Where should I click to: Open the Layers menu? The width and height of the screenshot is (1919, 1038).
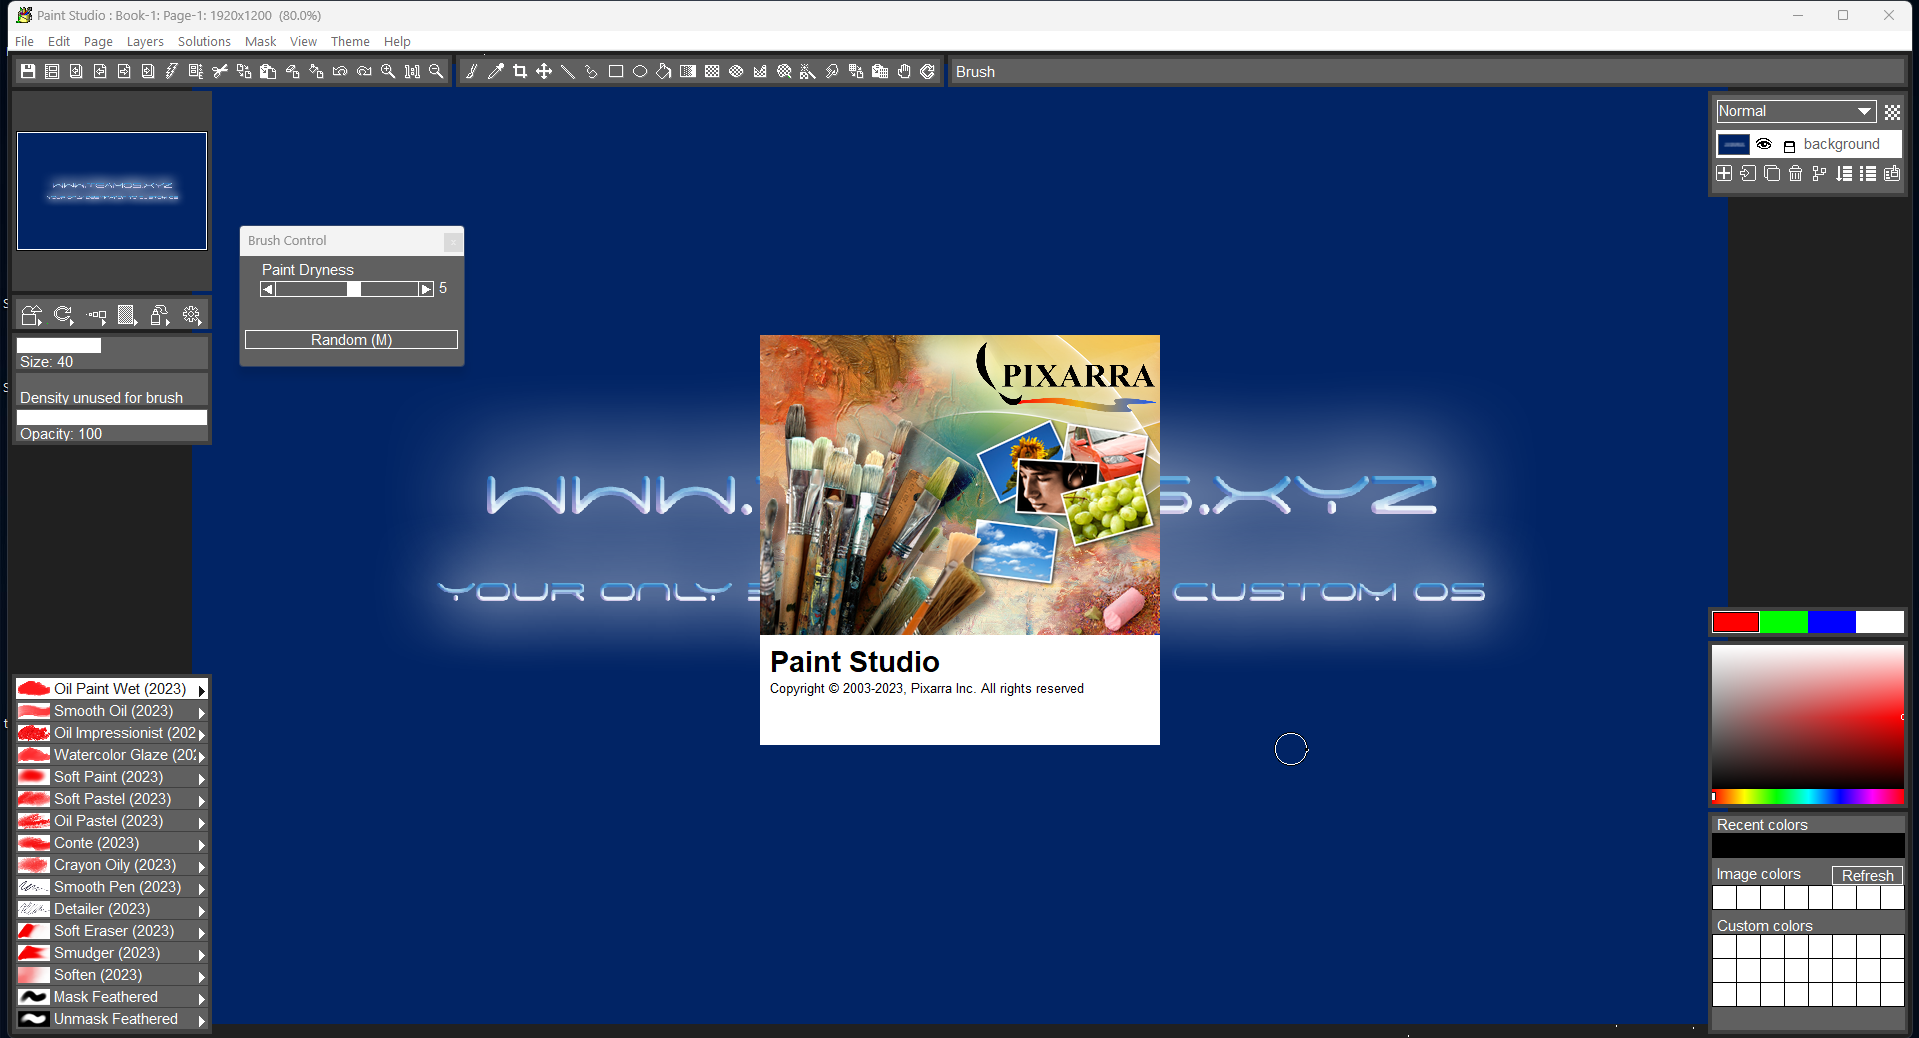(145, 41)
